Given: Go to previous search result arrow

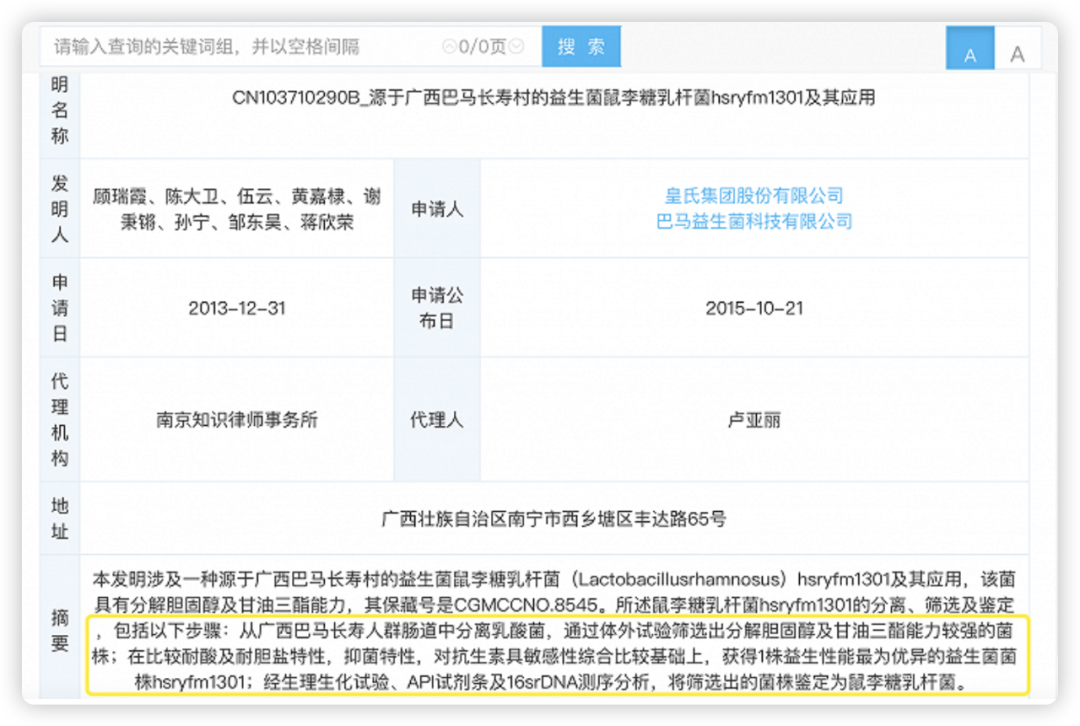Looking at the screenshot, I should [x=449, y=46].
